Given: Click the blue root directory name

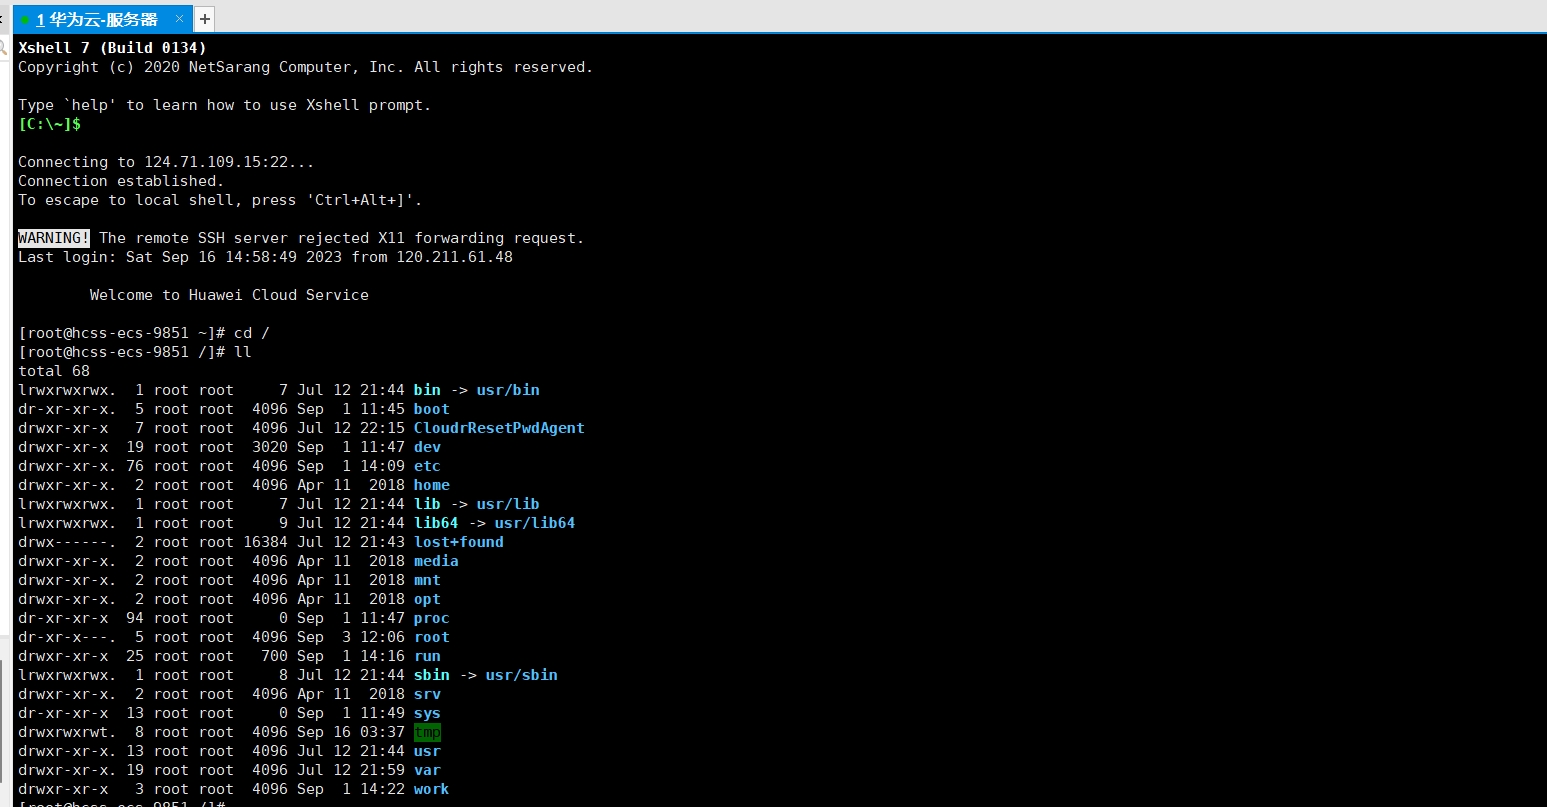Looking at the screenshot, I should (432, 637).
